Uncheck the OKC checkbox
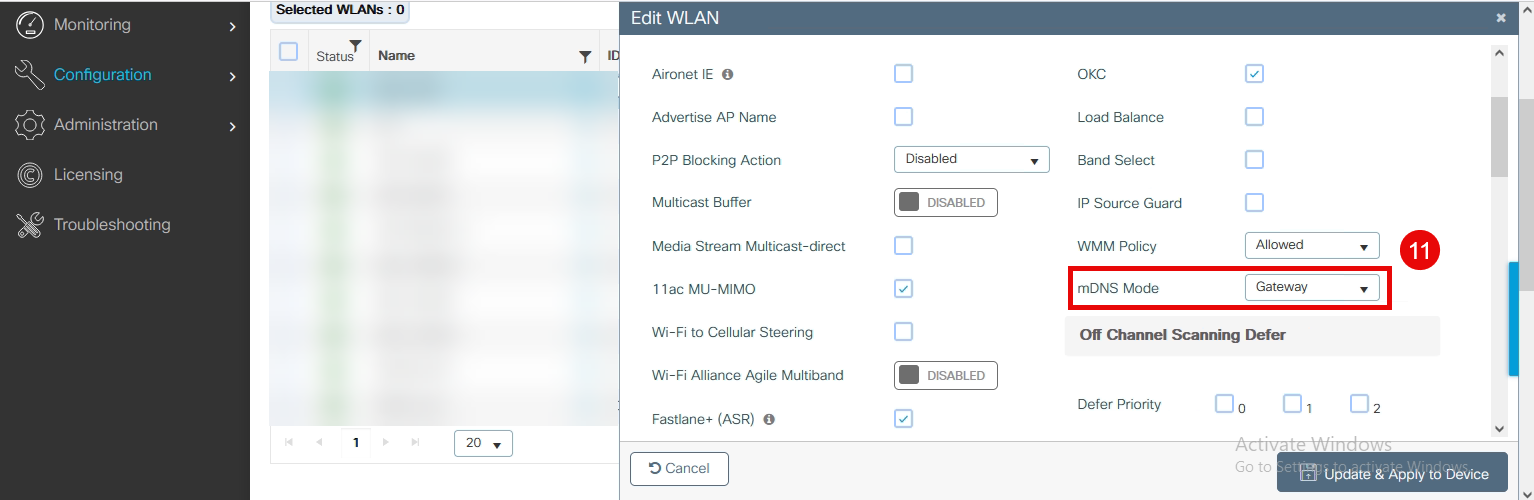 [x=1254, y=74]
